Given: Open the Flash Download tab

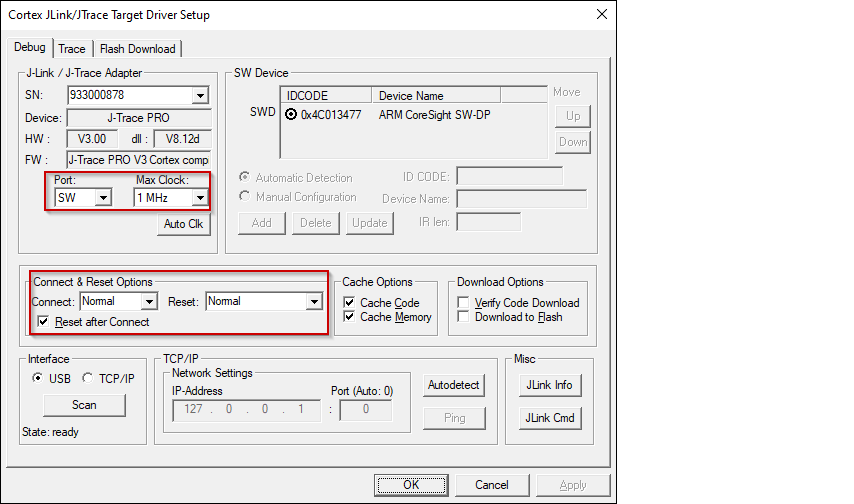Looking at the screenshot, I should click(137, 49).
